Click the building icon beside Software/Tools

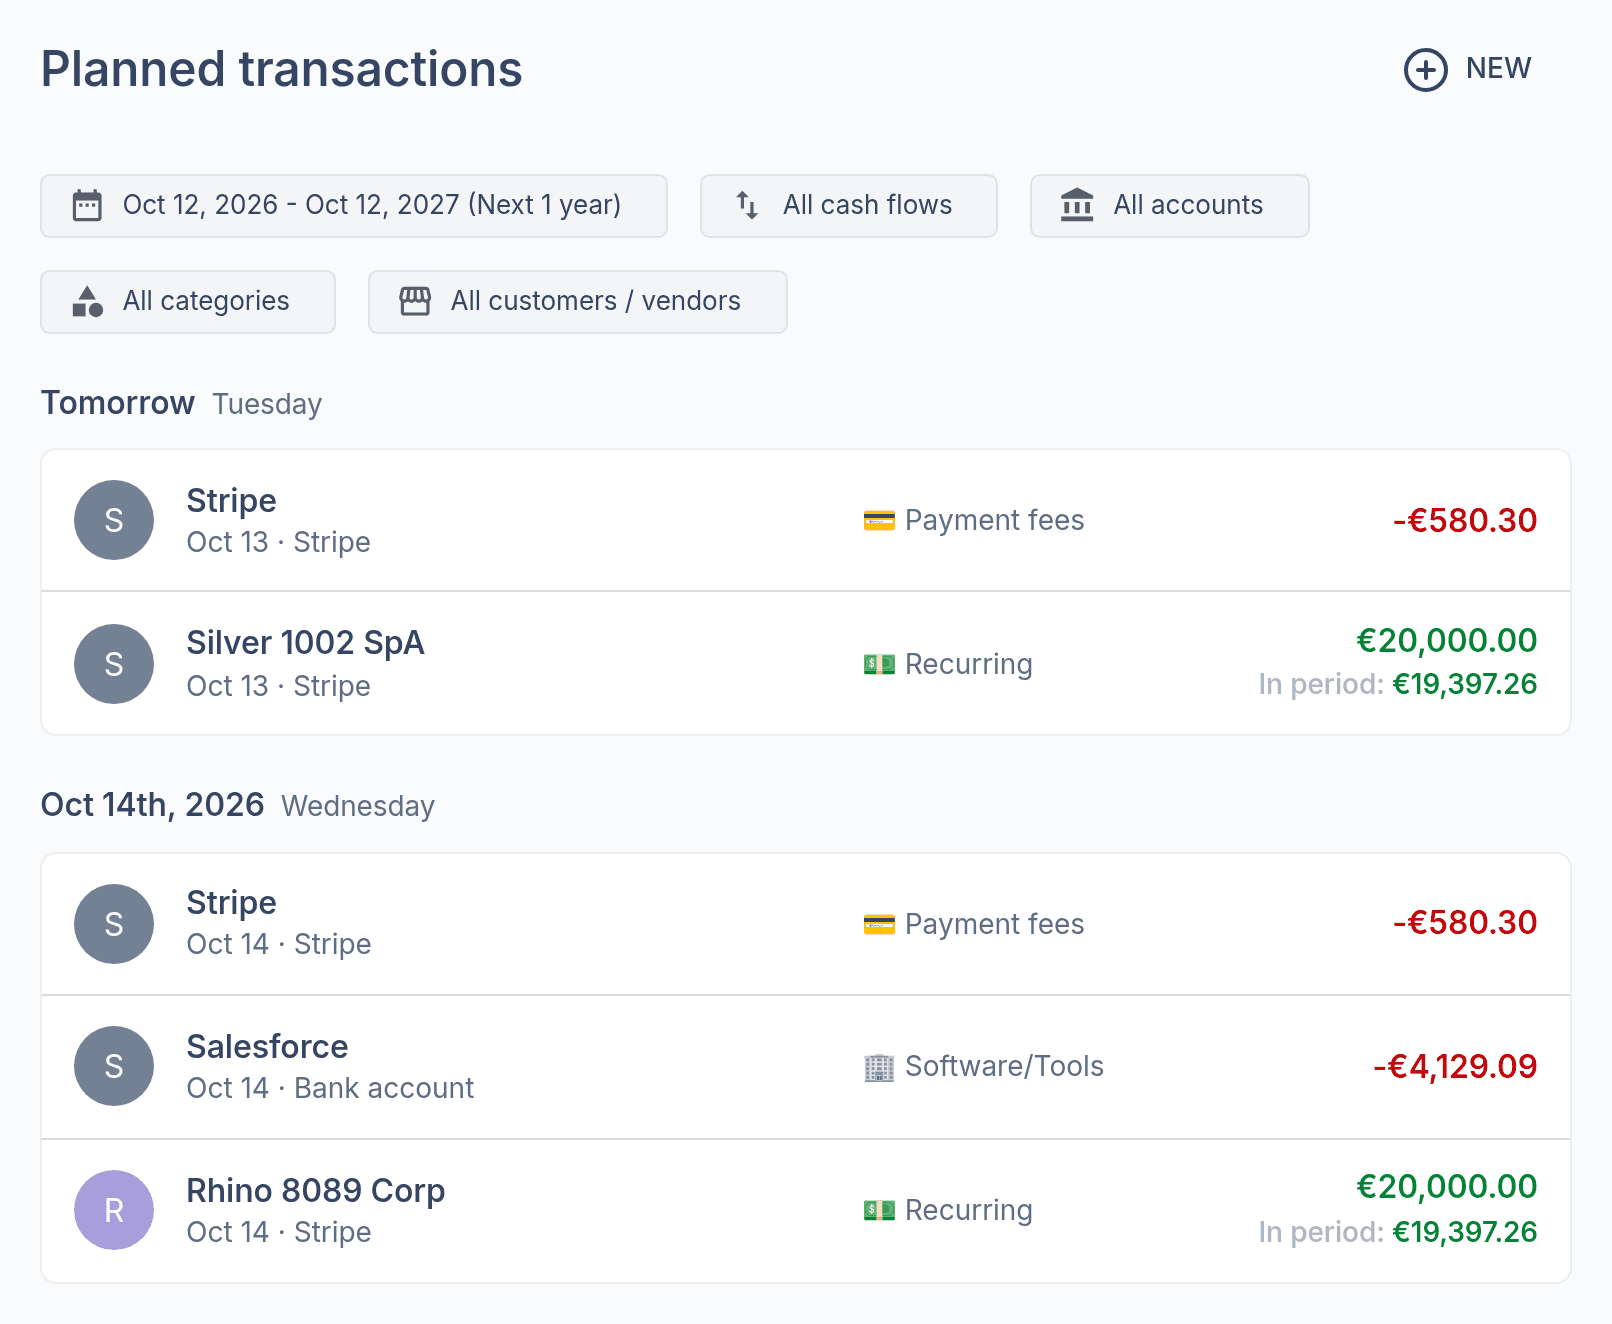click(879, 1067)
